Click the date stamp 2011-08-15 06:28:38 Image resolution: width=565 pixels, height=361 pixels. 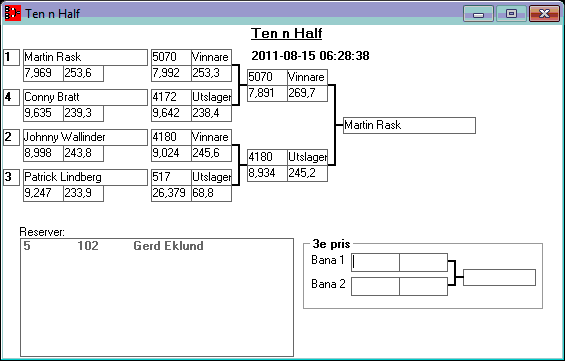pyautogui.click(x=310, y=56)
